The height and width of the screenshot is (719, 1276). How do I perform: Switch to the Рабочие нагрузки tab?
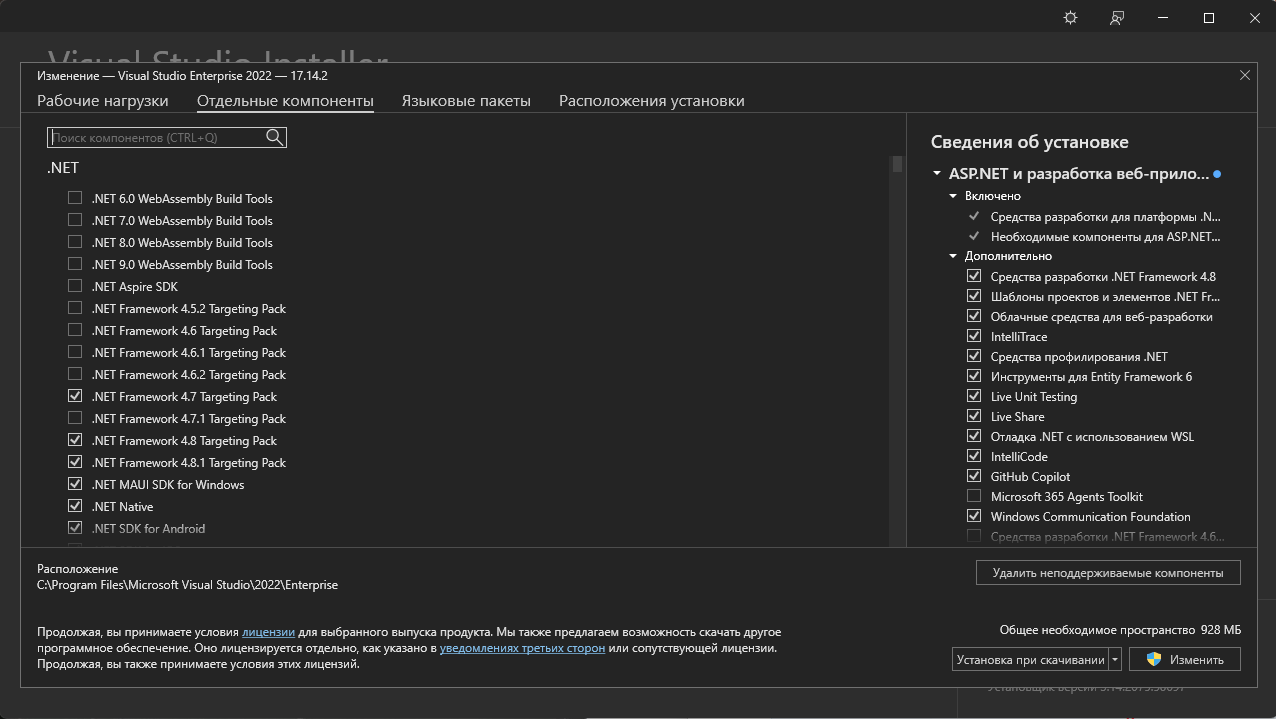pos(103,101)
